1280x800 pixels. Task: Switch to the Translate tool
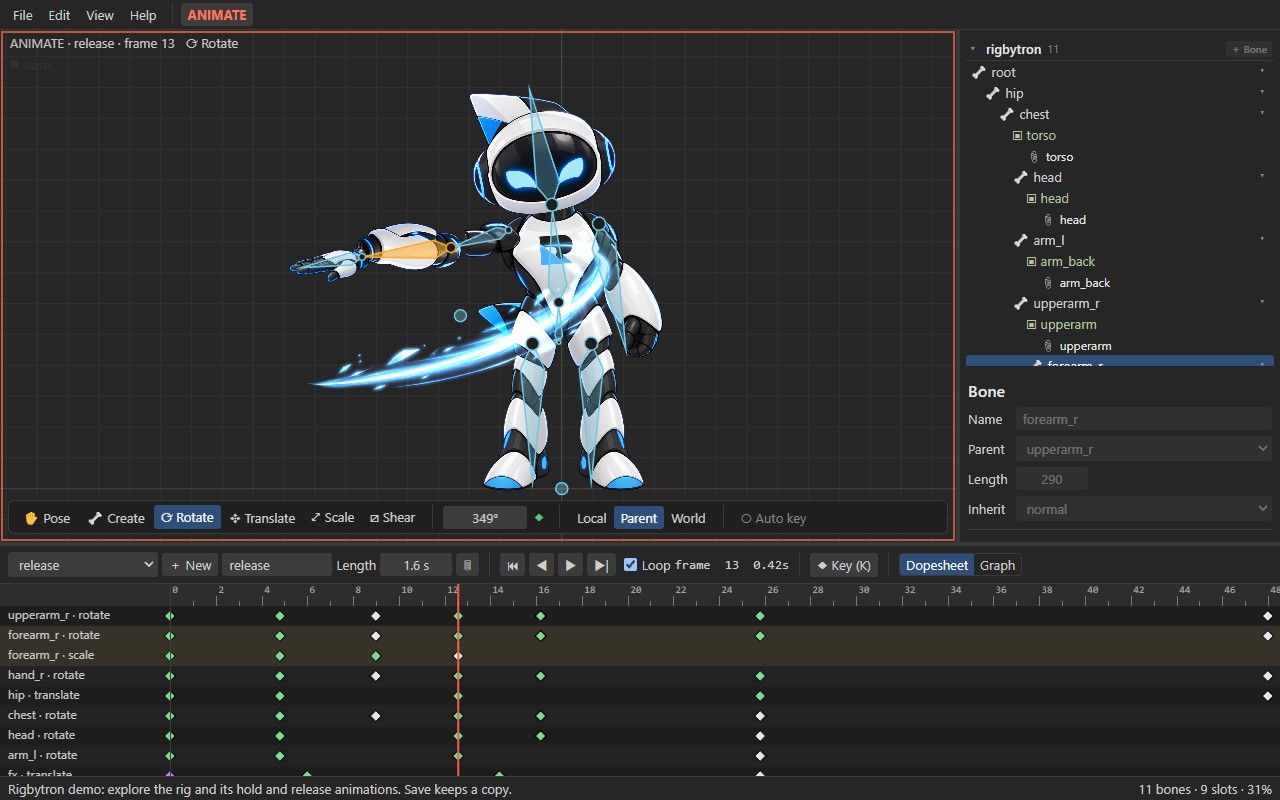point(262,518)
